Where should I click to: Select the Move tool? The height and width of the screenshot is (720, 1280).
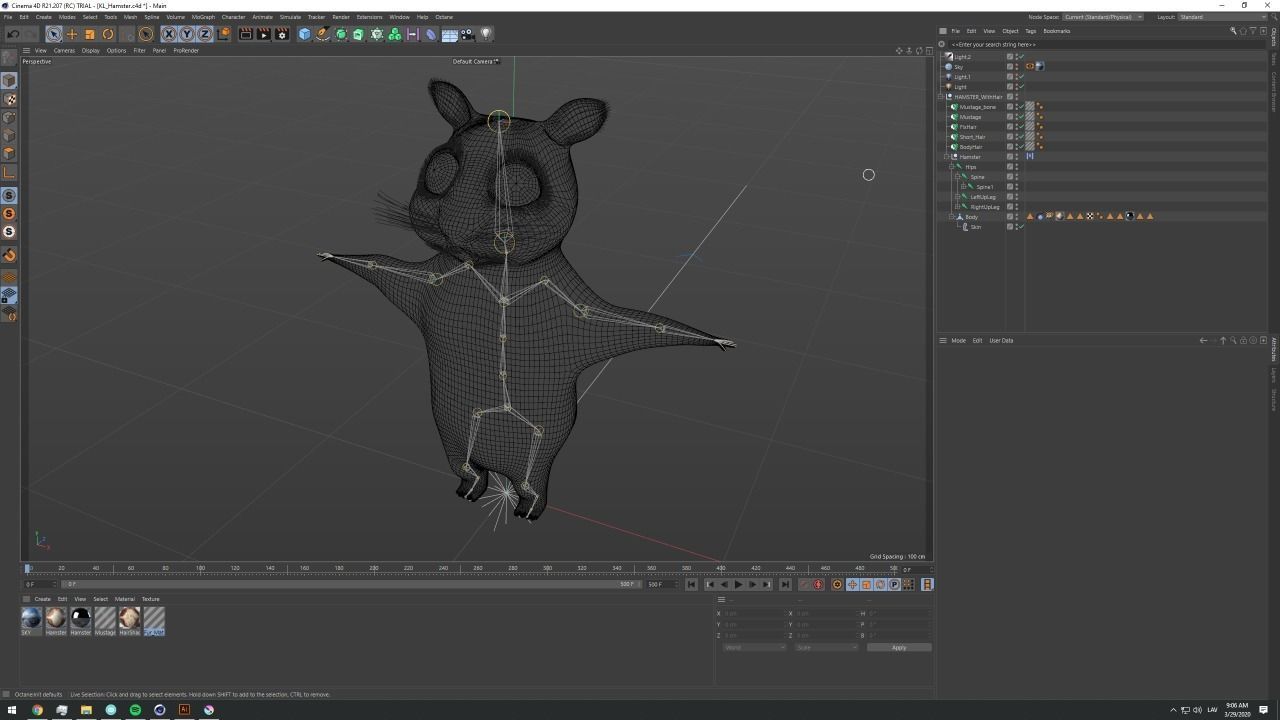[72, 34]
